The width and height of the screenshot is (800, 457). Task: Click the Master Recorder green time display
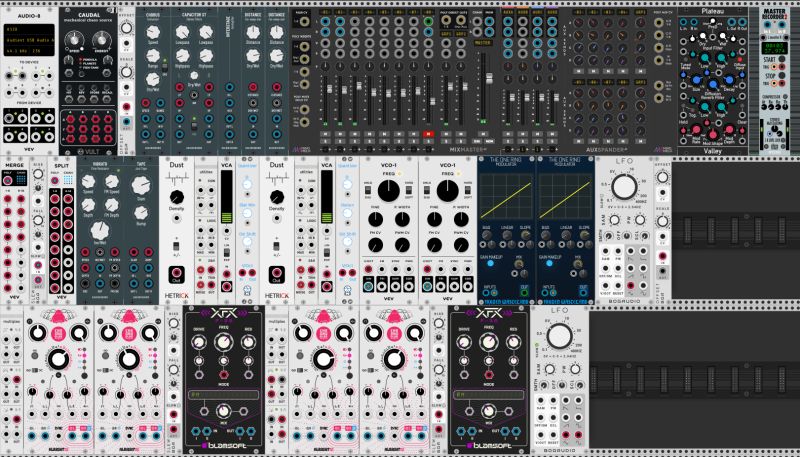773,48
